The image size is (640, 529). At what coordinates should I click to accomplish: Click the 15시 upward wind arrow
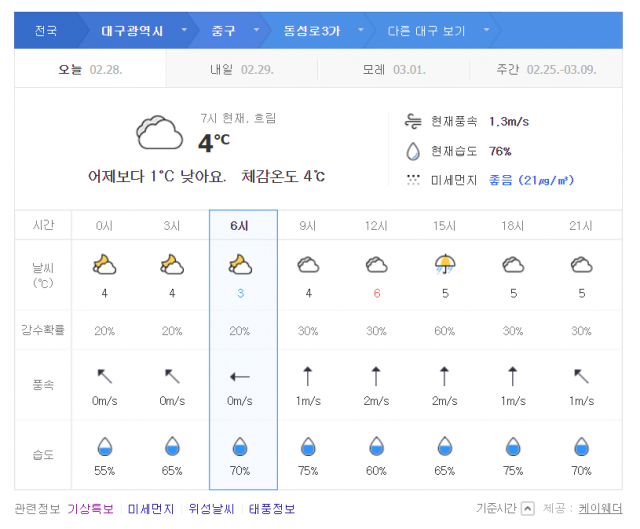[x=444, y=376]
